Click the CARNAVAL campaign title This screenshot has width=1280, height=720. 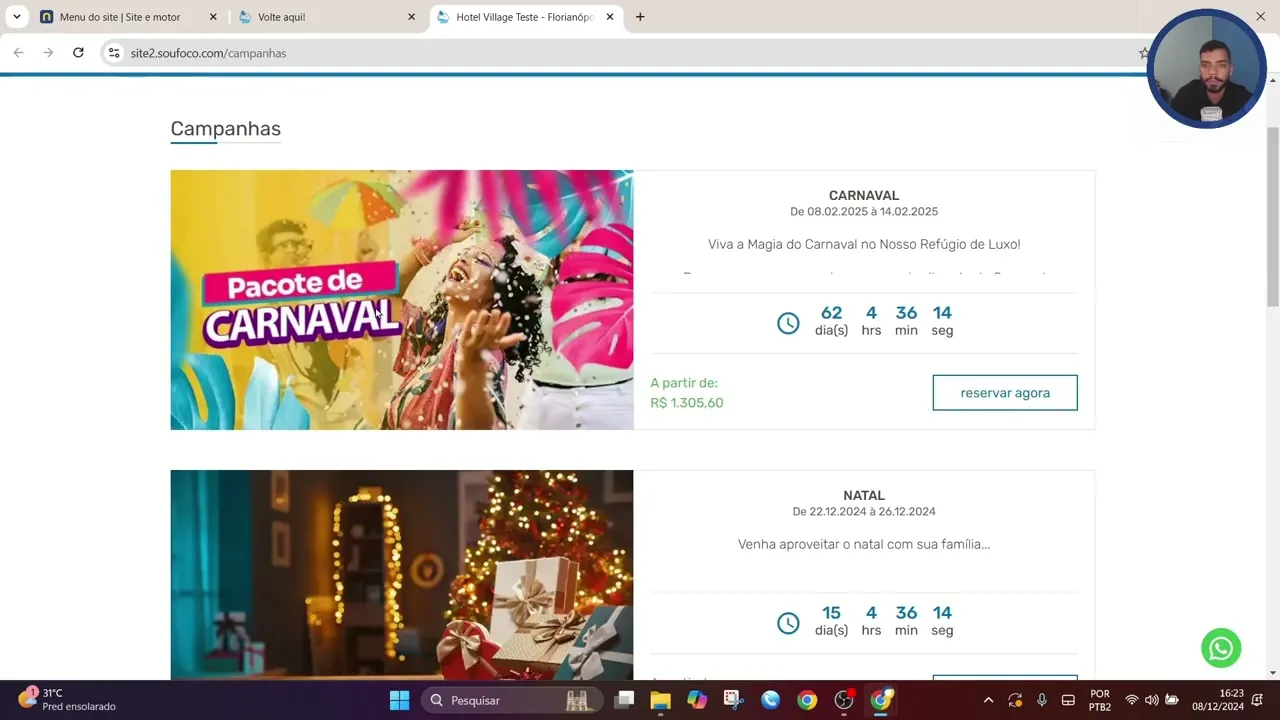[x=864, y=195]
